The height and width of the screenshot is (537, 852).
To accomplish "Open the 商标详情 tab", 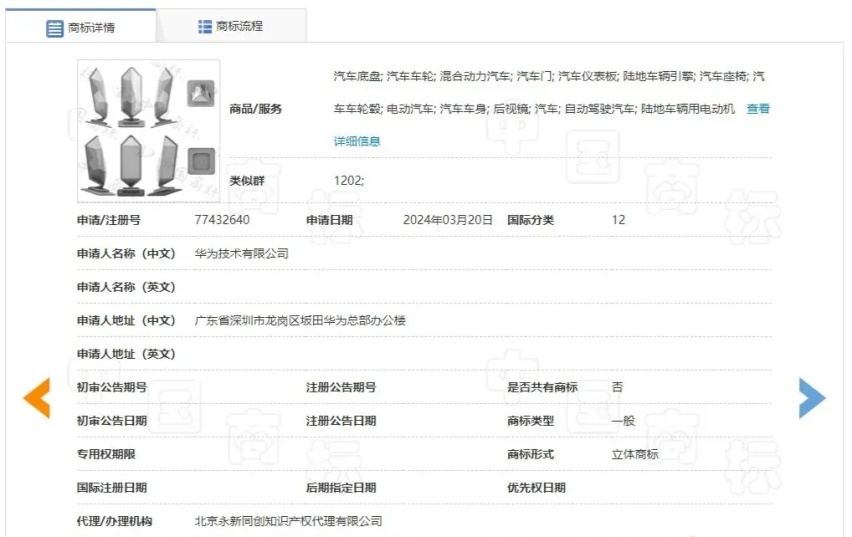I will [81, 27].
